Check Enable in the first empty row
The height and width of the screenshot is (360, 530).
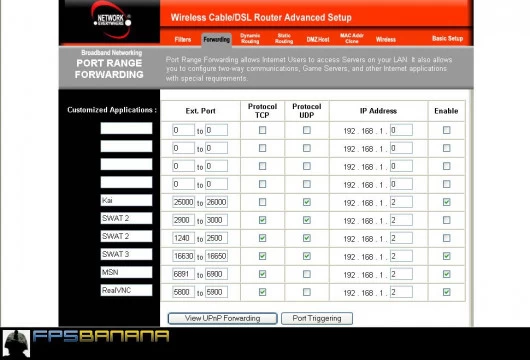pos(447,130)
